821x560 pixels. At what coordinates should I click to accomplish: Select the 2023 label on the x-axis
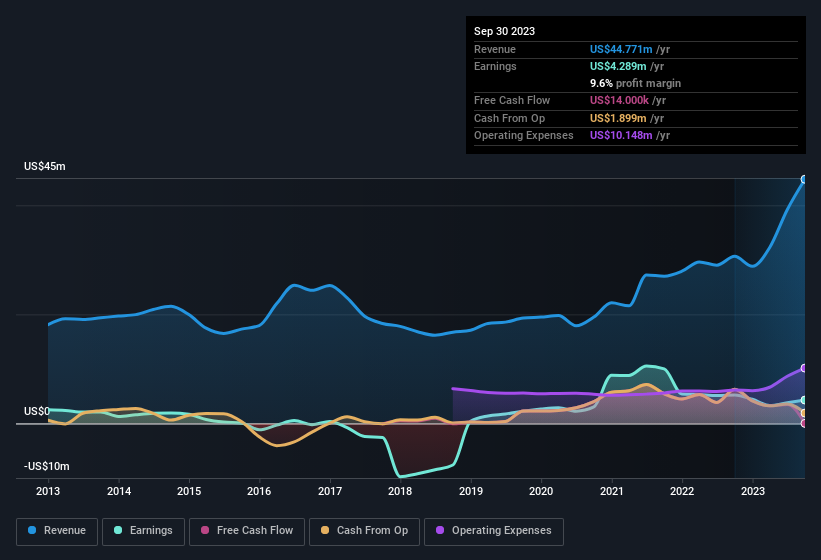point(752,491)
